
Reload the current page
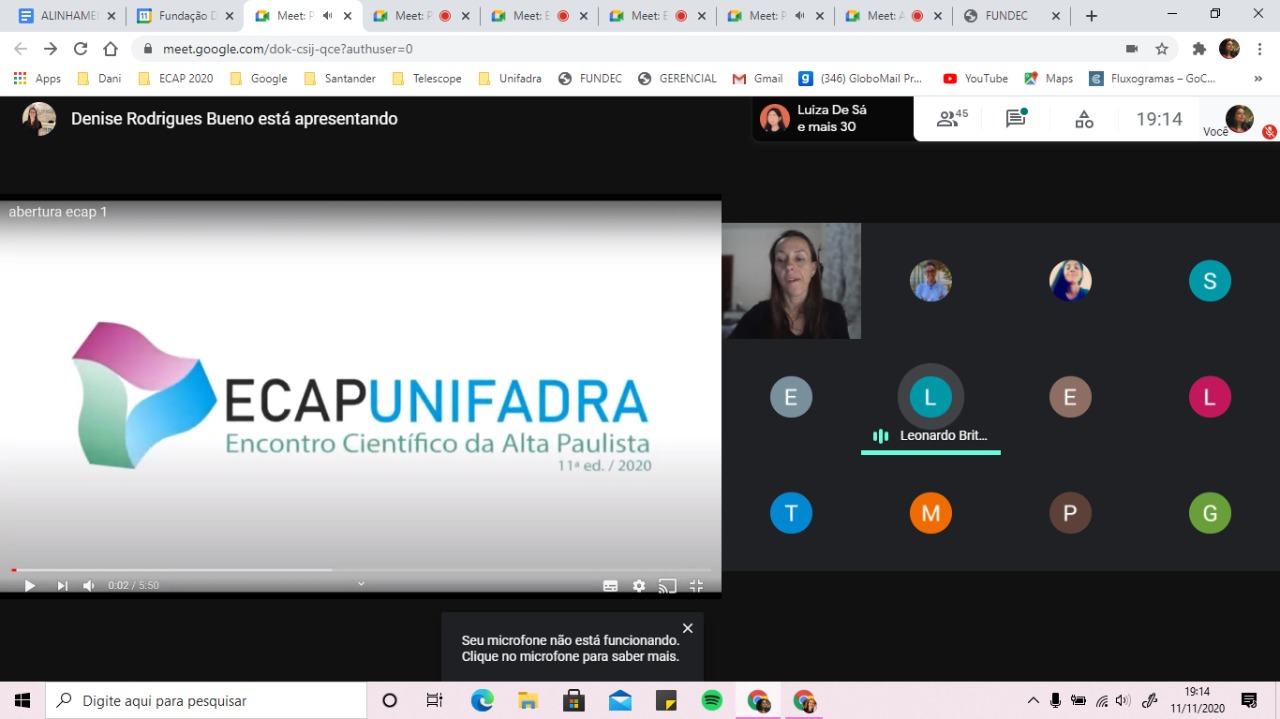81,49
